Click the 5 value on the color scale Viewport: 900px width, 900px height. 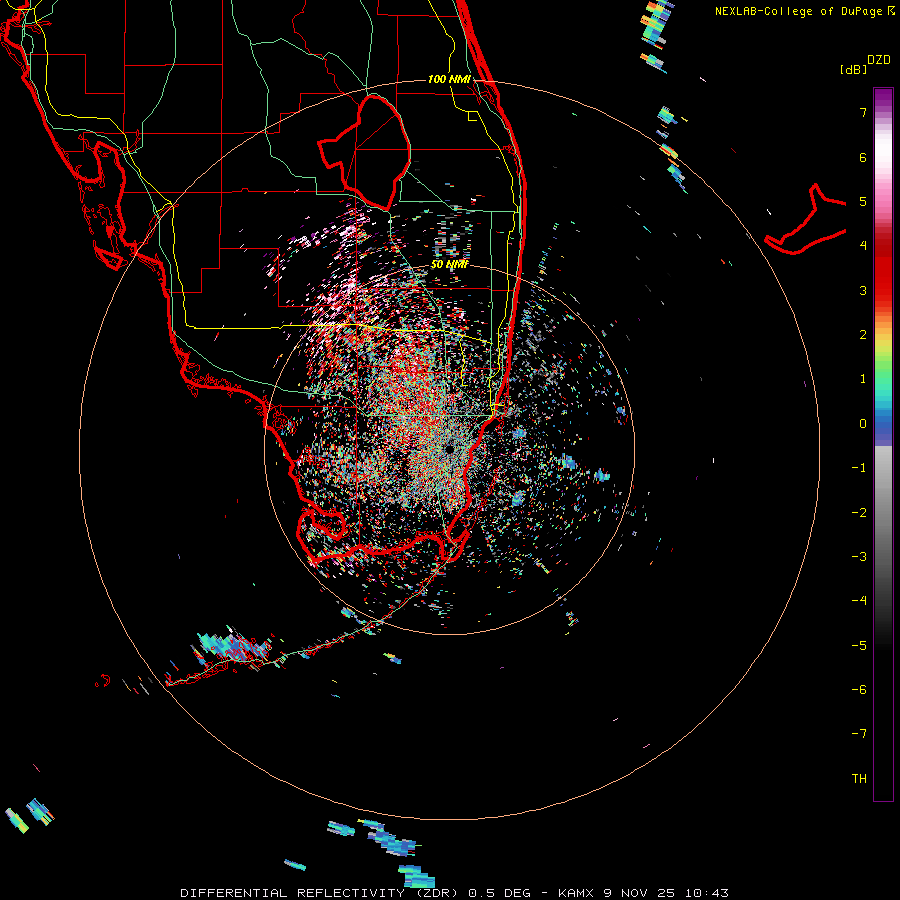(x=863, y=201)
